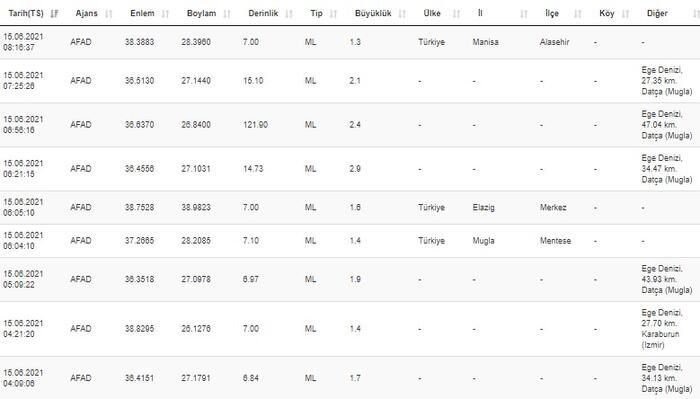Viewport: 700px width, 399px height.
Task: Toggle the İlçe column sort icon
Action: point(578,14)
